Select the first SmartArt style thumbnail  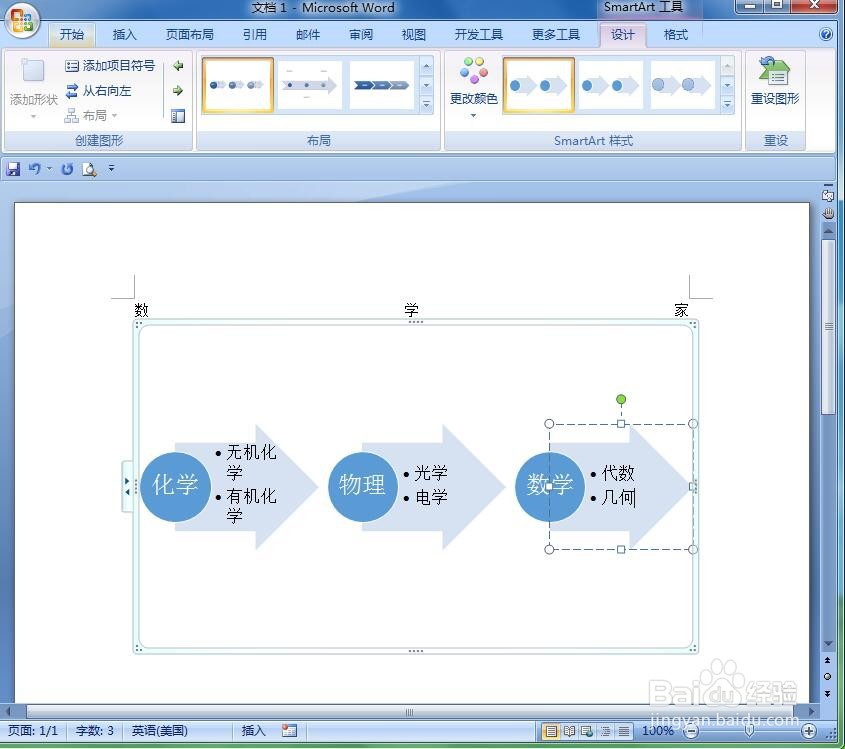click(538, 85)
